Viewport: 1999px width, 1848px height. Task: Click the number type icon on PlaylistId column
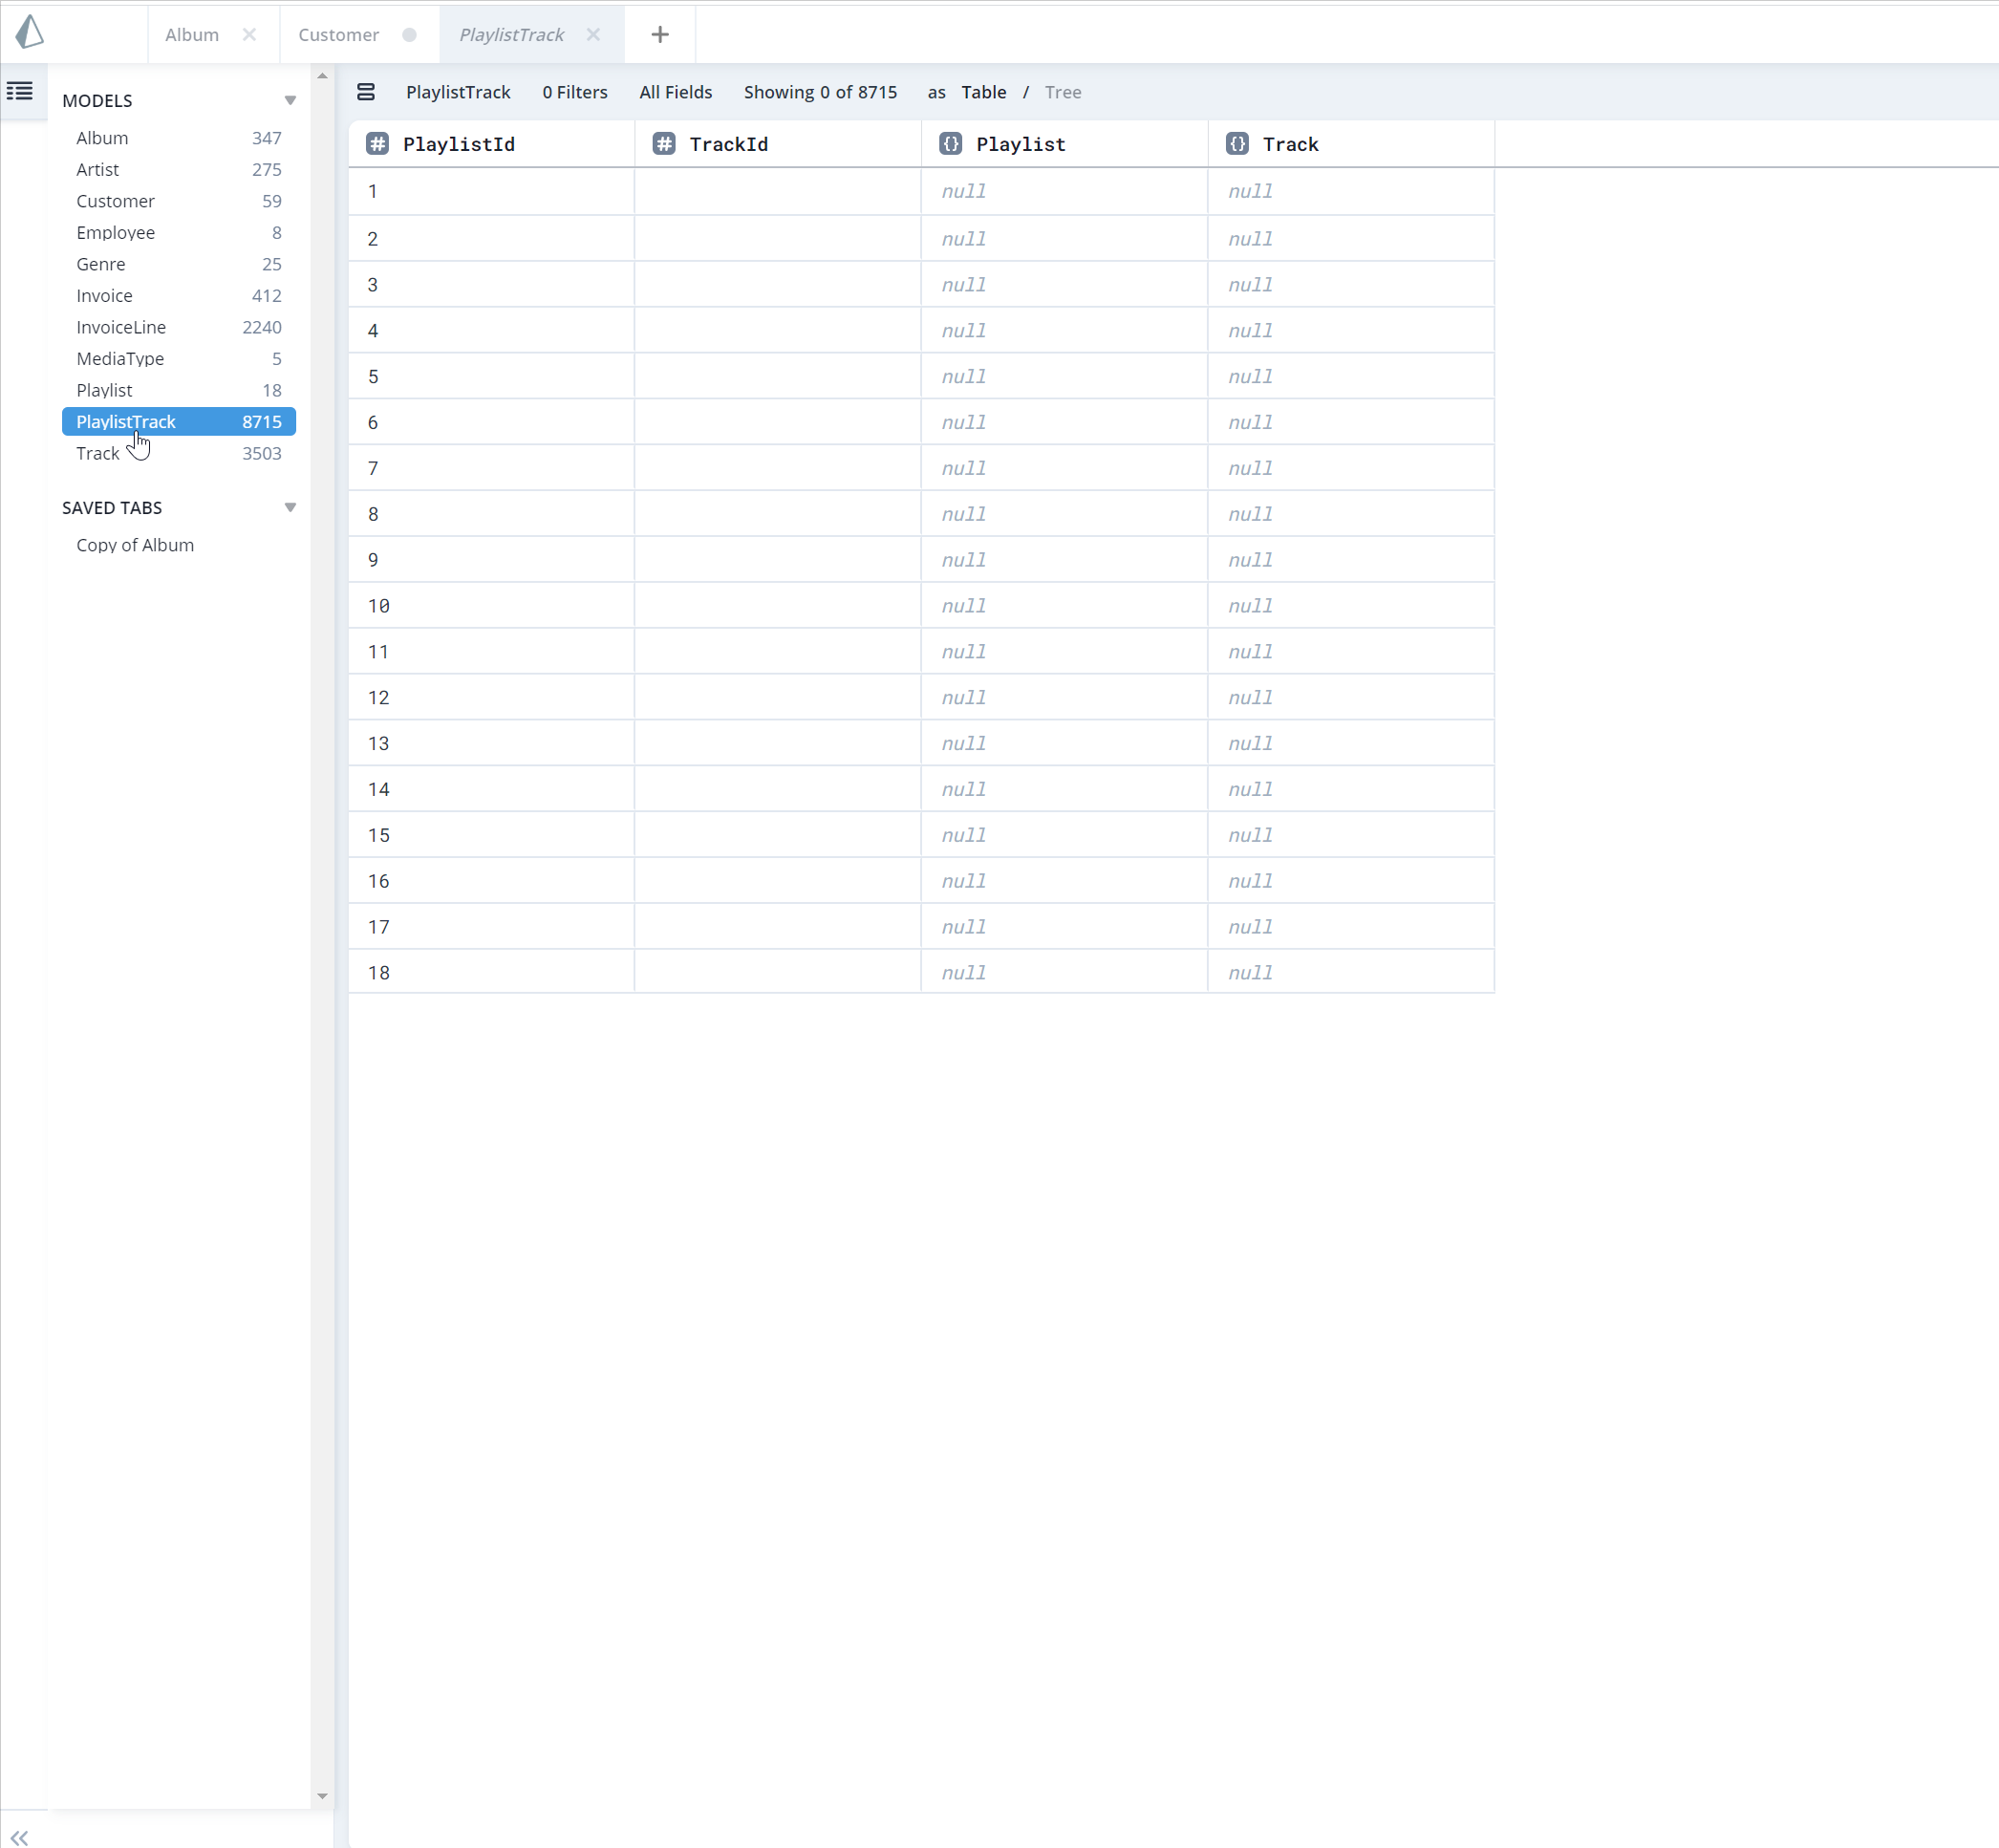[x=377, y=143]
